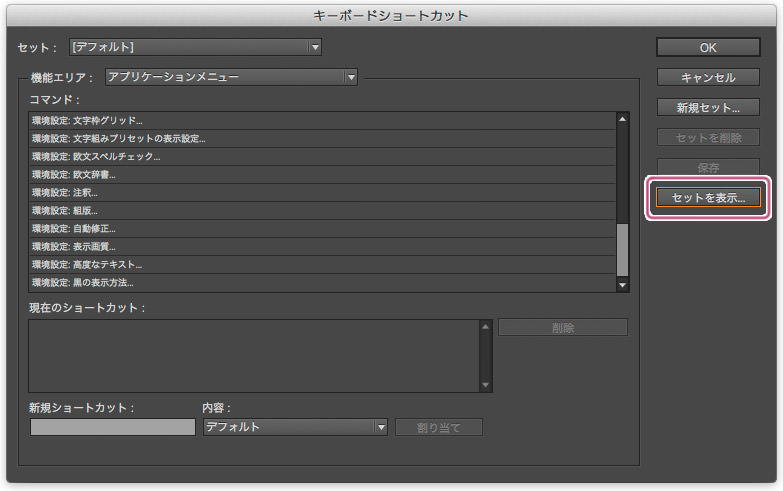Screen dimensions: 783x491
Task: Click the OK button
Action: click(708, 47)
